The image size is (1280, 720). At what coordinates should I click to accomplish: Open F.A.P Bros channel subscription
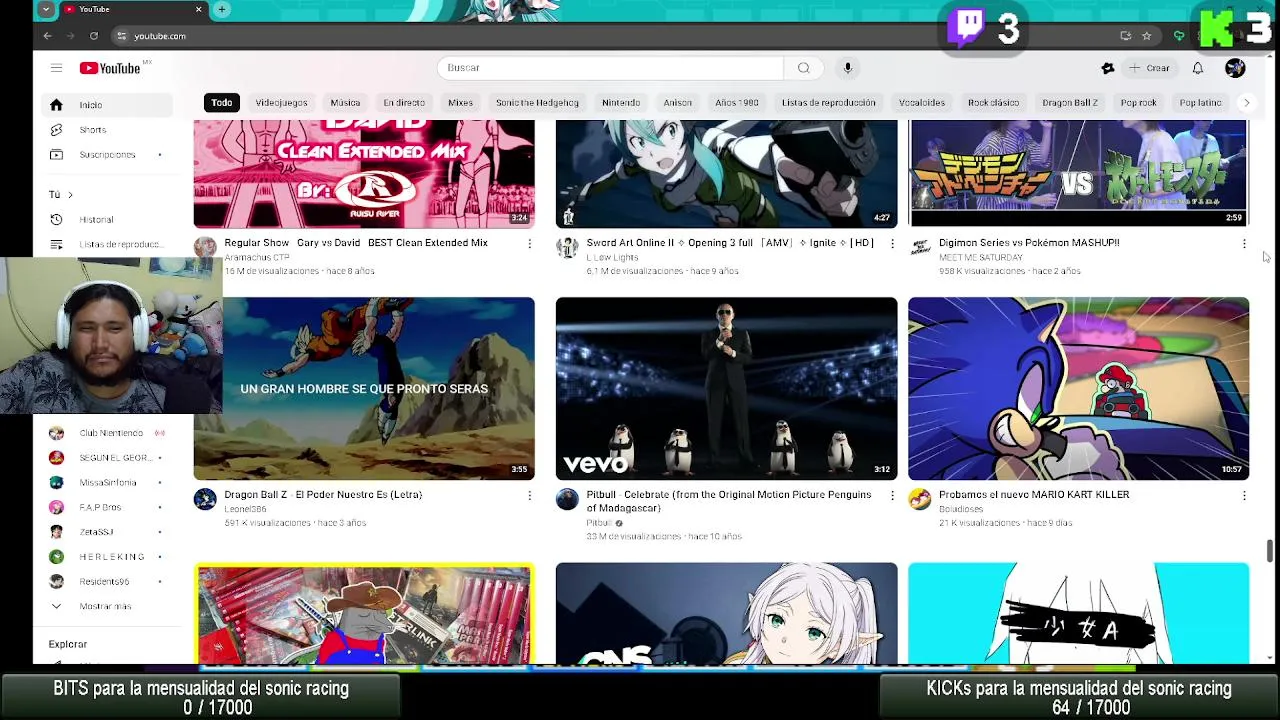(x=108, y=507)
